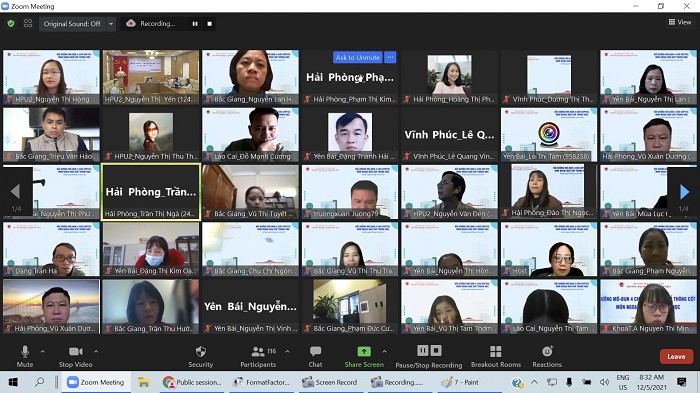Toggle Original Sound off button
Image resolution: width=700 pixels, height=393 pixels.
point(72,24)
